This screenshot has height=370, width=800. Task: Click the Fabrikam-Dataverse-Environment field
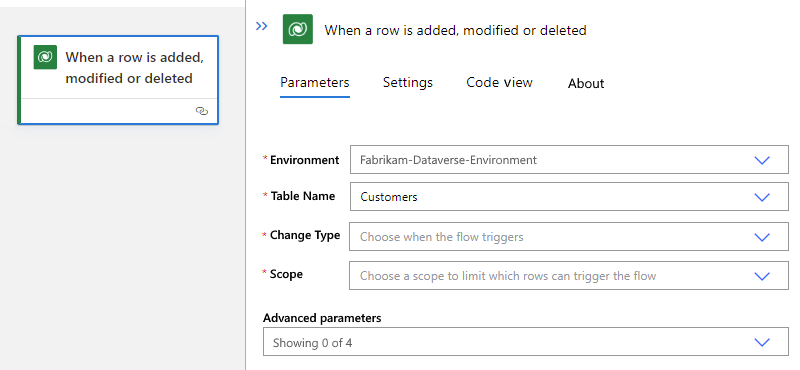(x=569, y=160)
